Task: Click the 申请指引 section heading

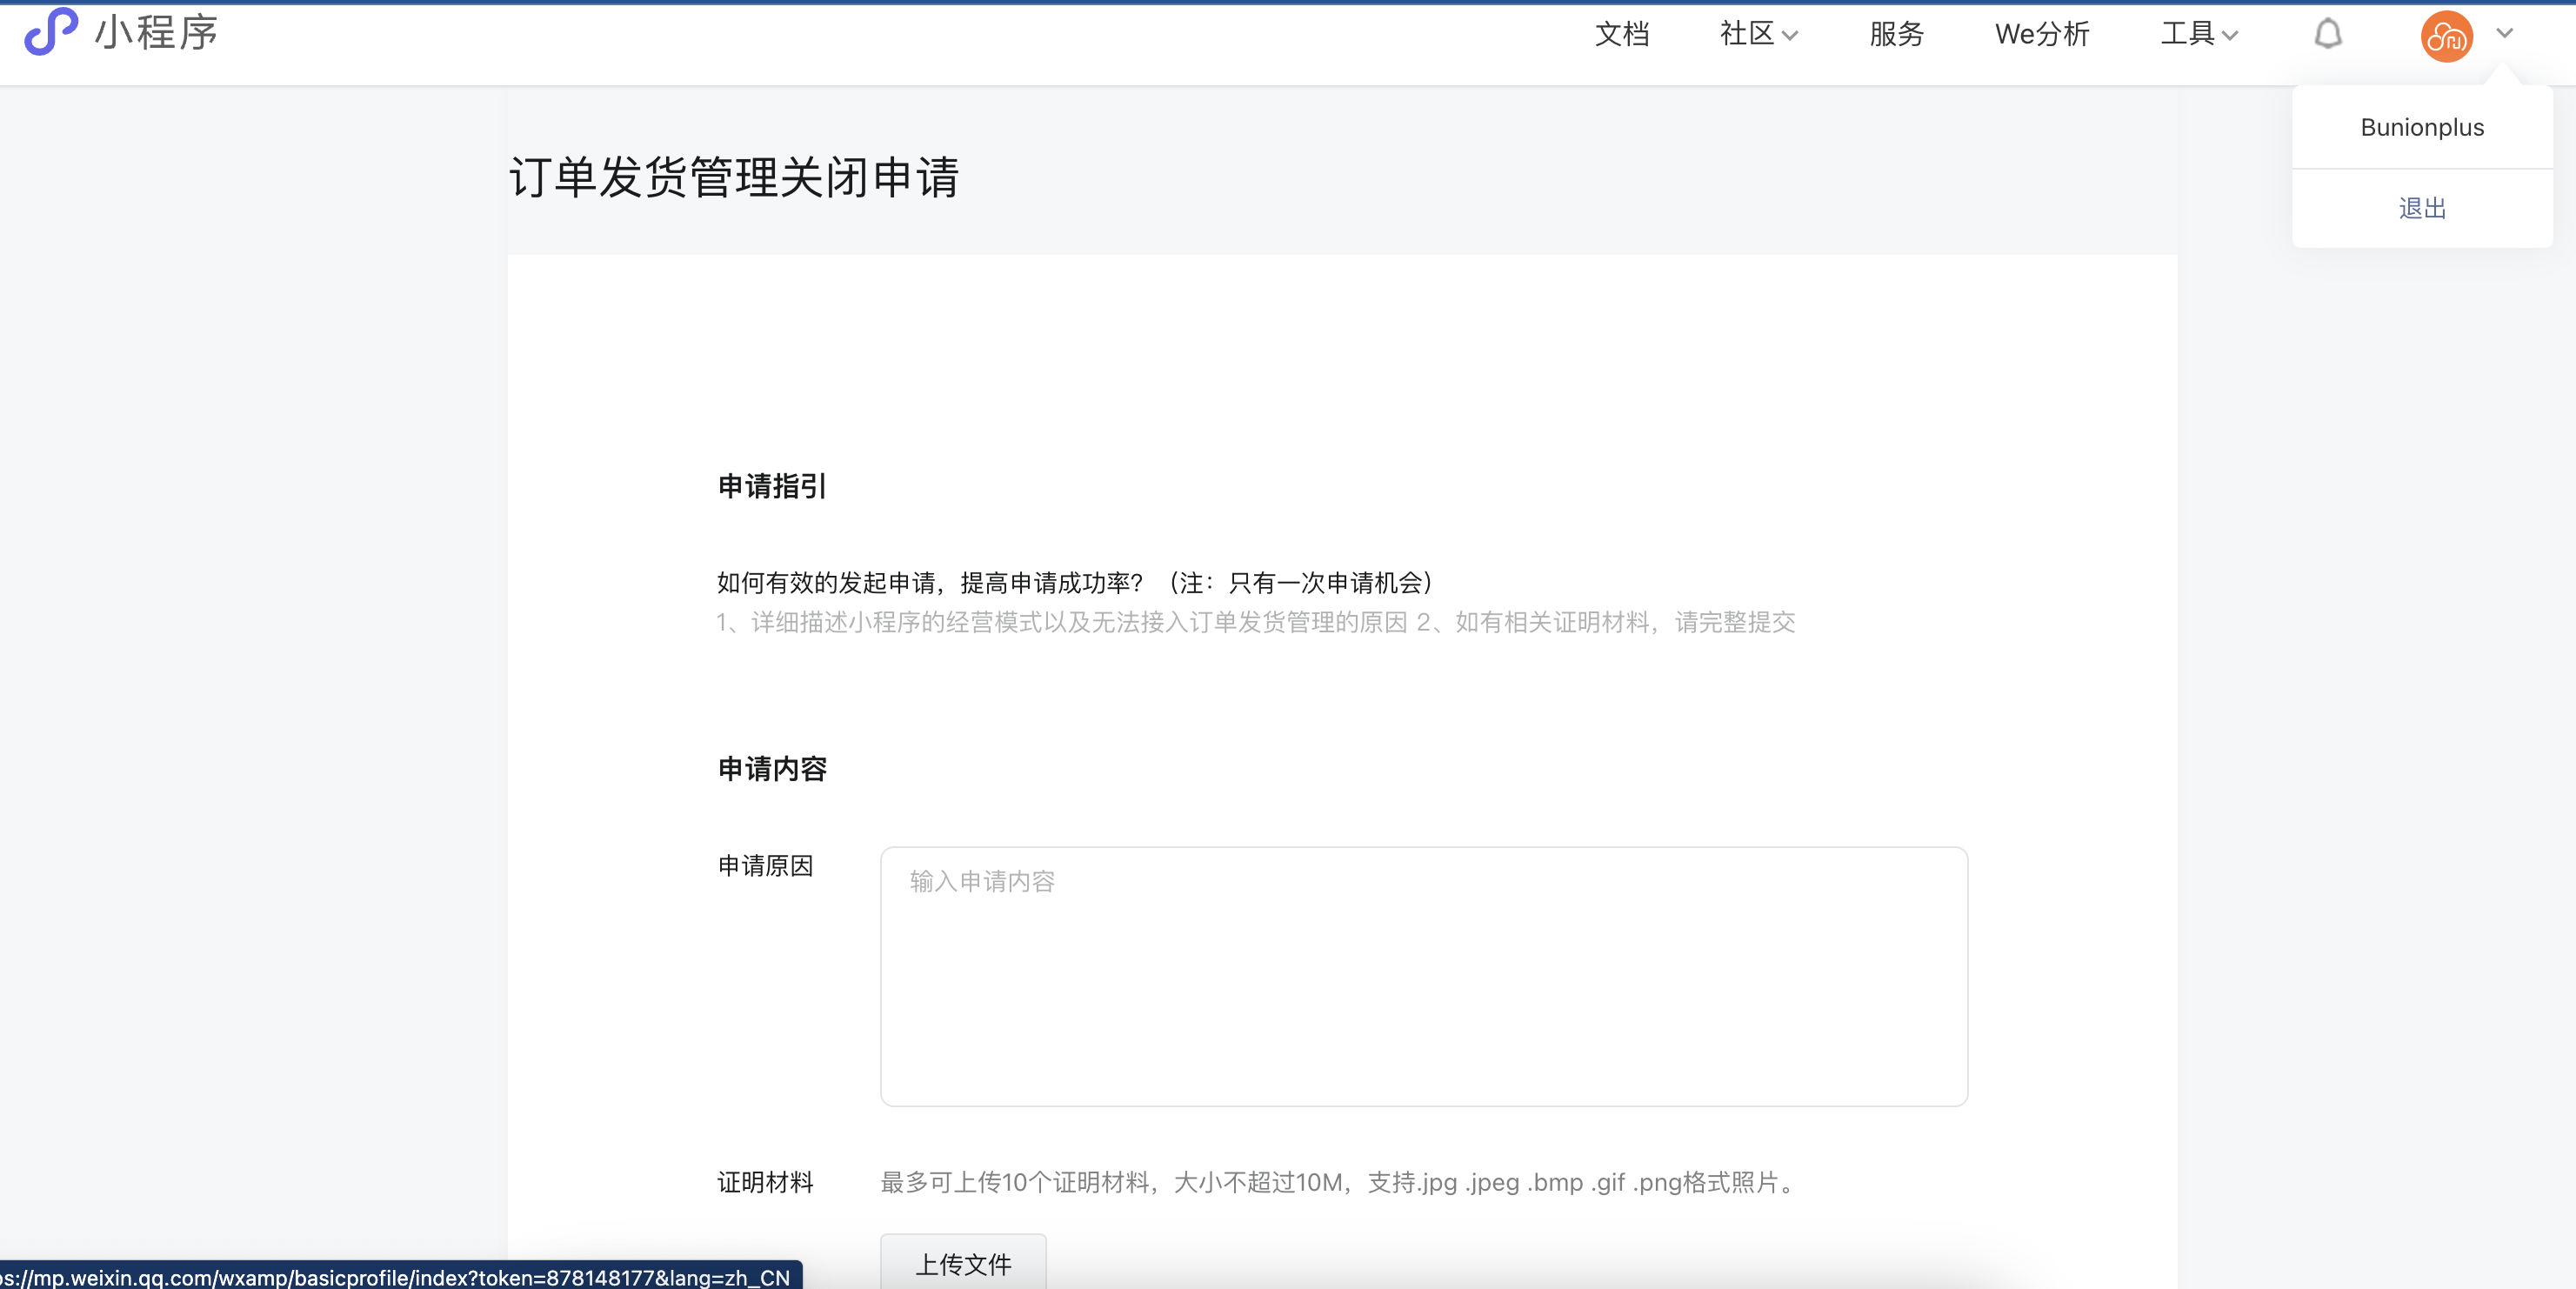Action: click(x=772, y=486)
